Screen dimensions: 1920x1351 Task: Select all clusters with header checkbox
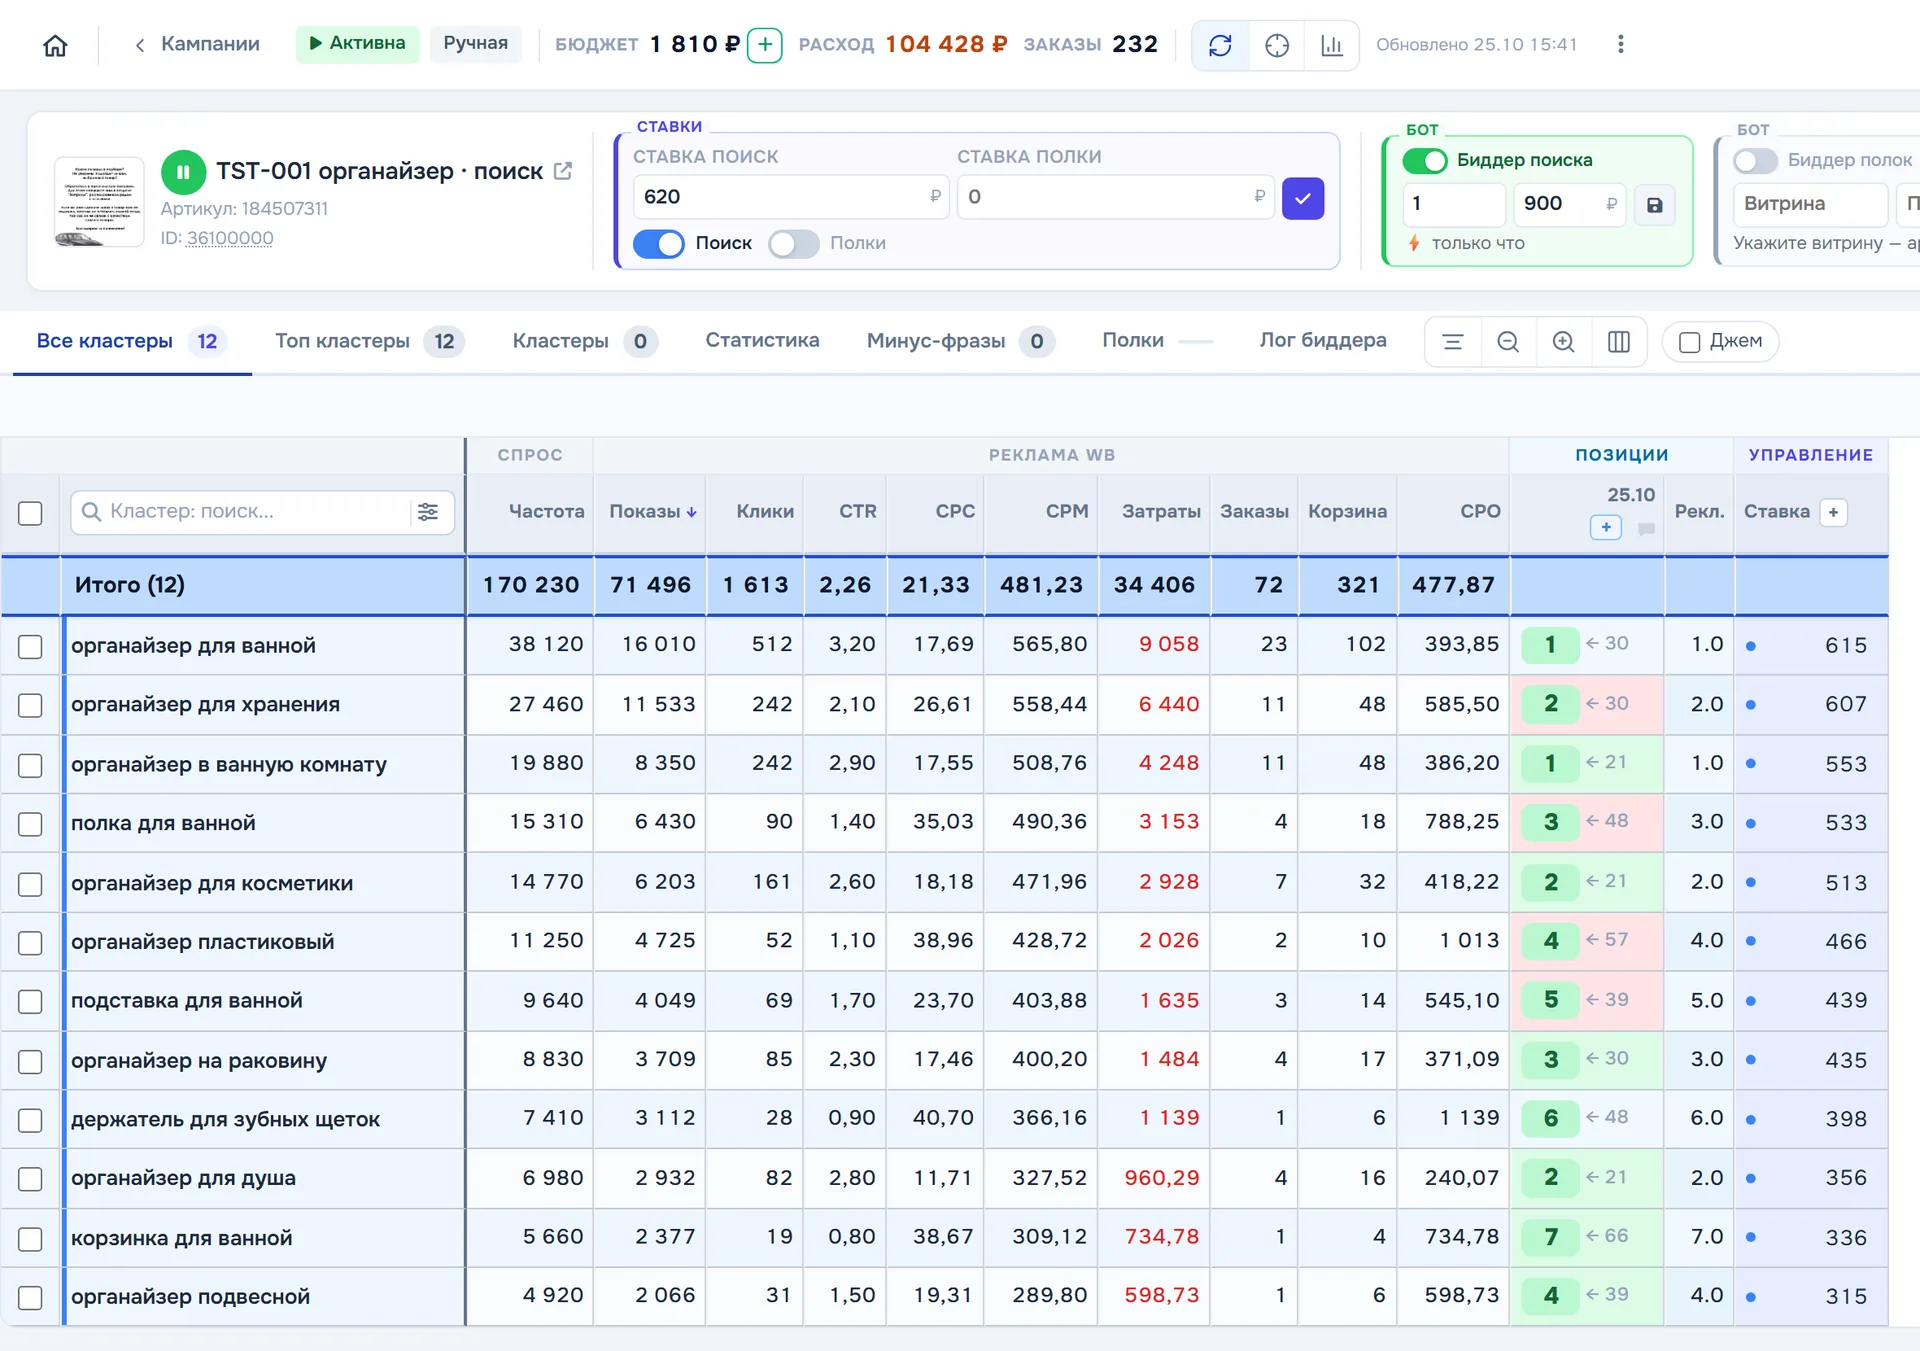pos(30,513)
